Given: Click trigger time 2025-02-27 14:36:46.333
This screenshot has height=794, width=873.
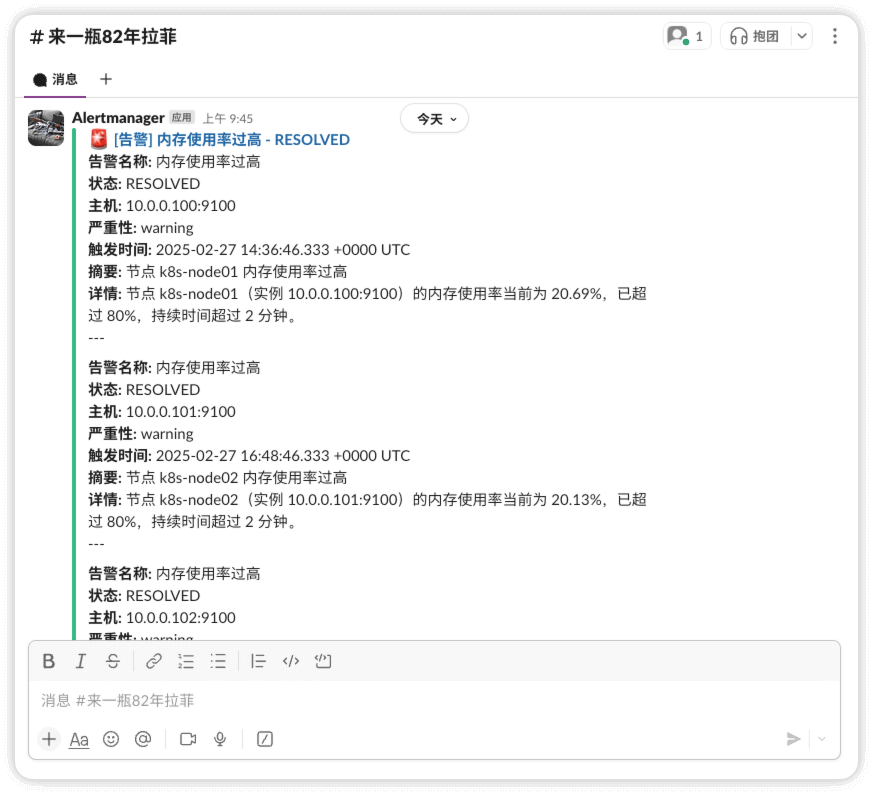Looking at the screenshot, I should [243, 250].
